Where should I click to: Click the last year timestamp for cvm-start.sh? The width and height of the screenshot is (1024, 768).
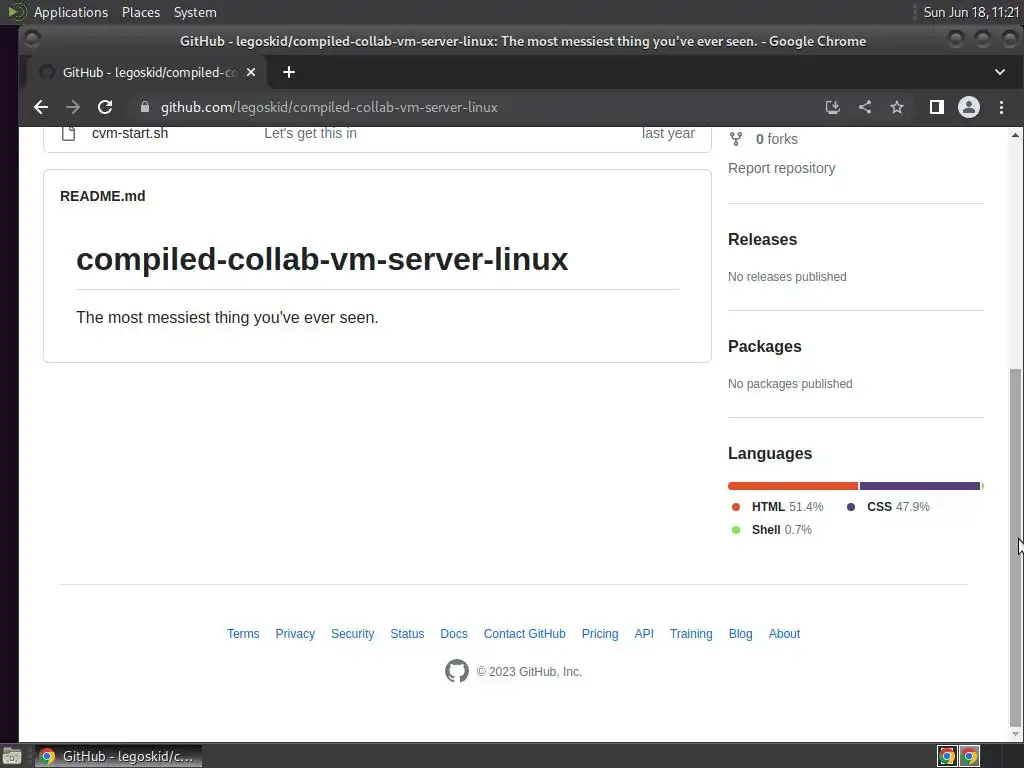click(x=668, y=133)
